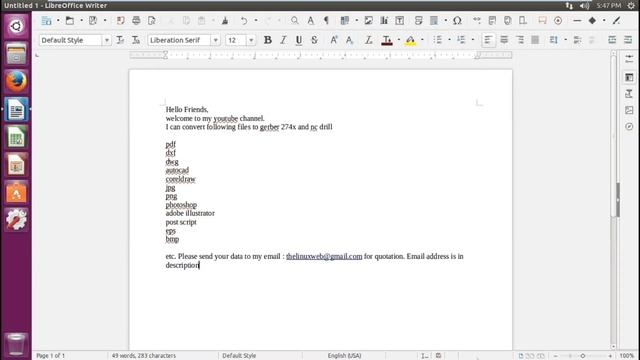This screenshot has width=640, height=360.
Task: Toggle formatting marks pilcrow icon
Action: tap(326, 20)
